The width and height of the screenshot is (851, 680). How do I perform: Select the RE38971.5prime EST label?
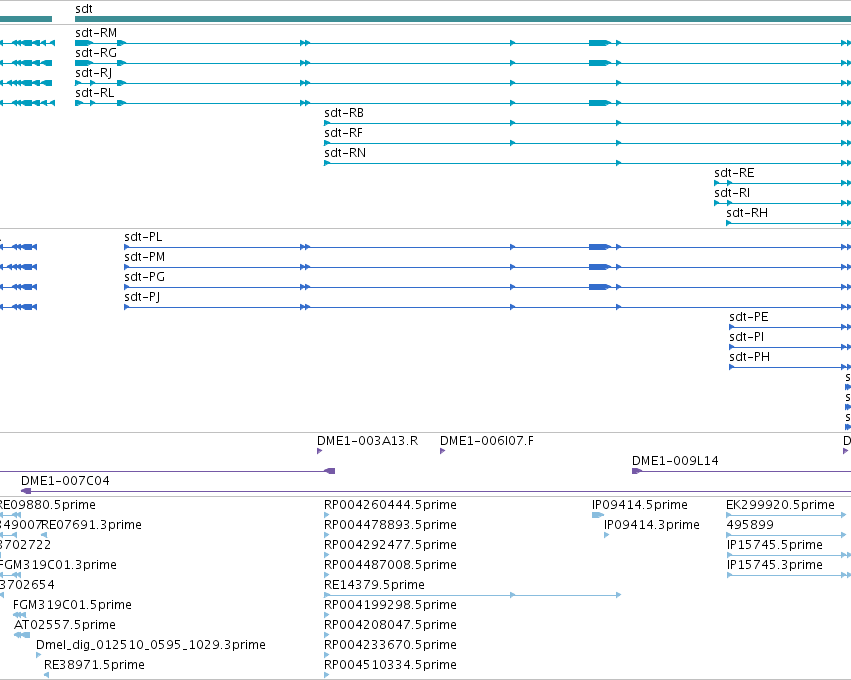(94, 665)
